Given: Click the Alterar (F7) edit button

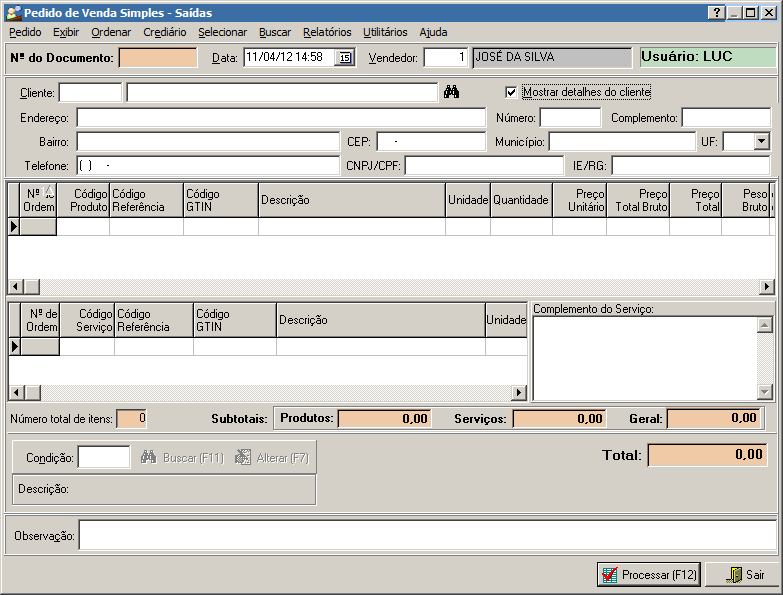Looking at the screenshot, I should (272, 458).
